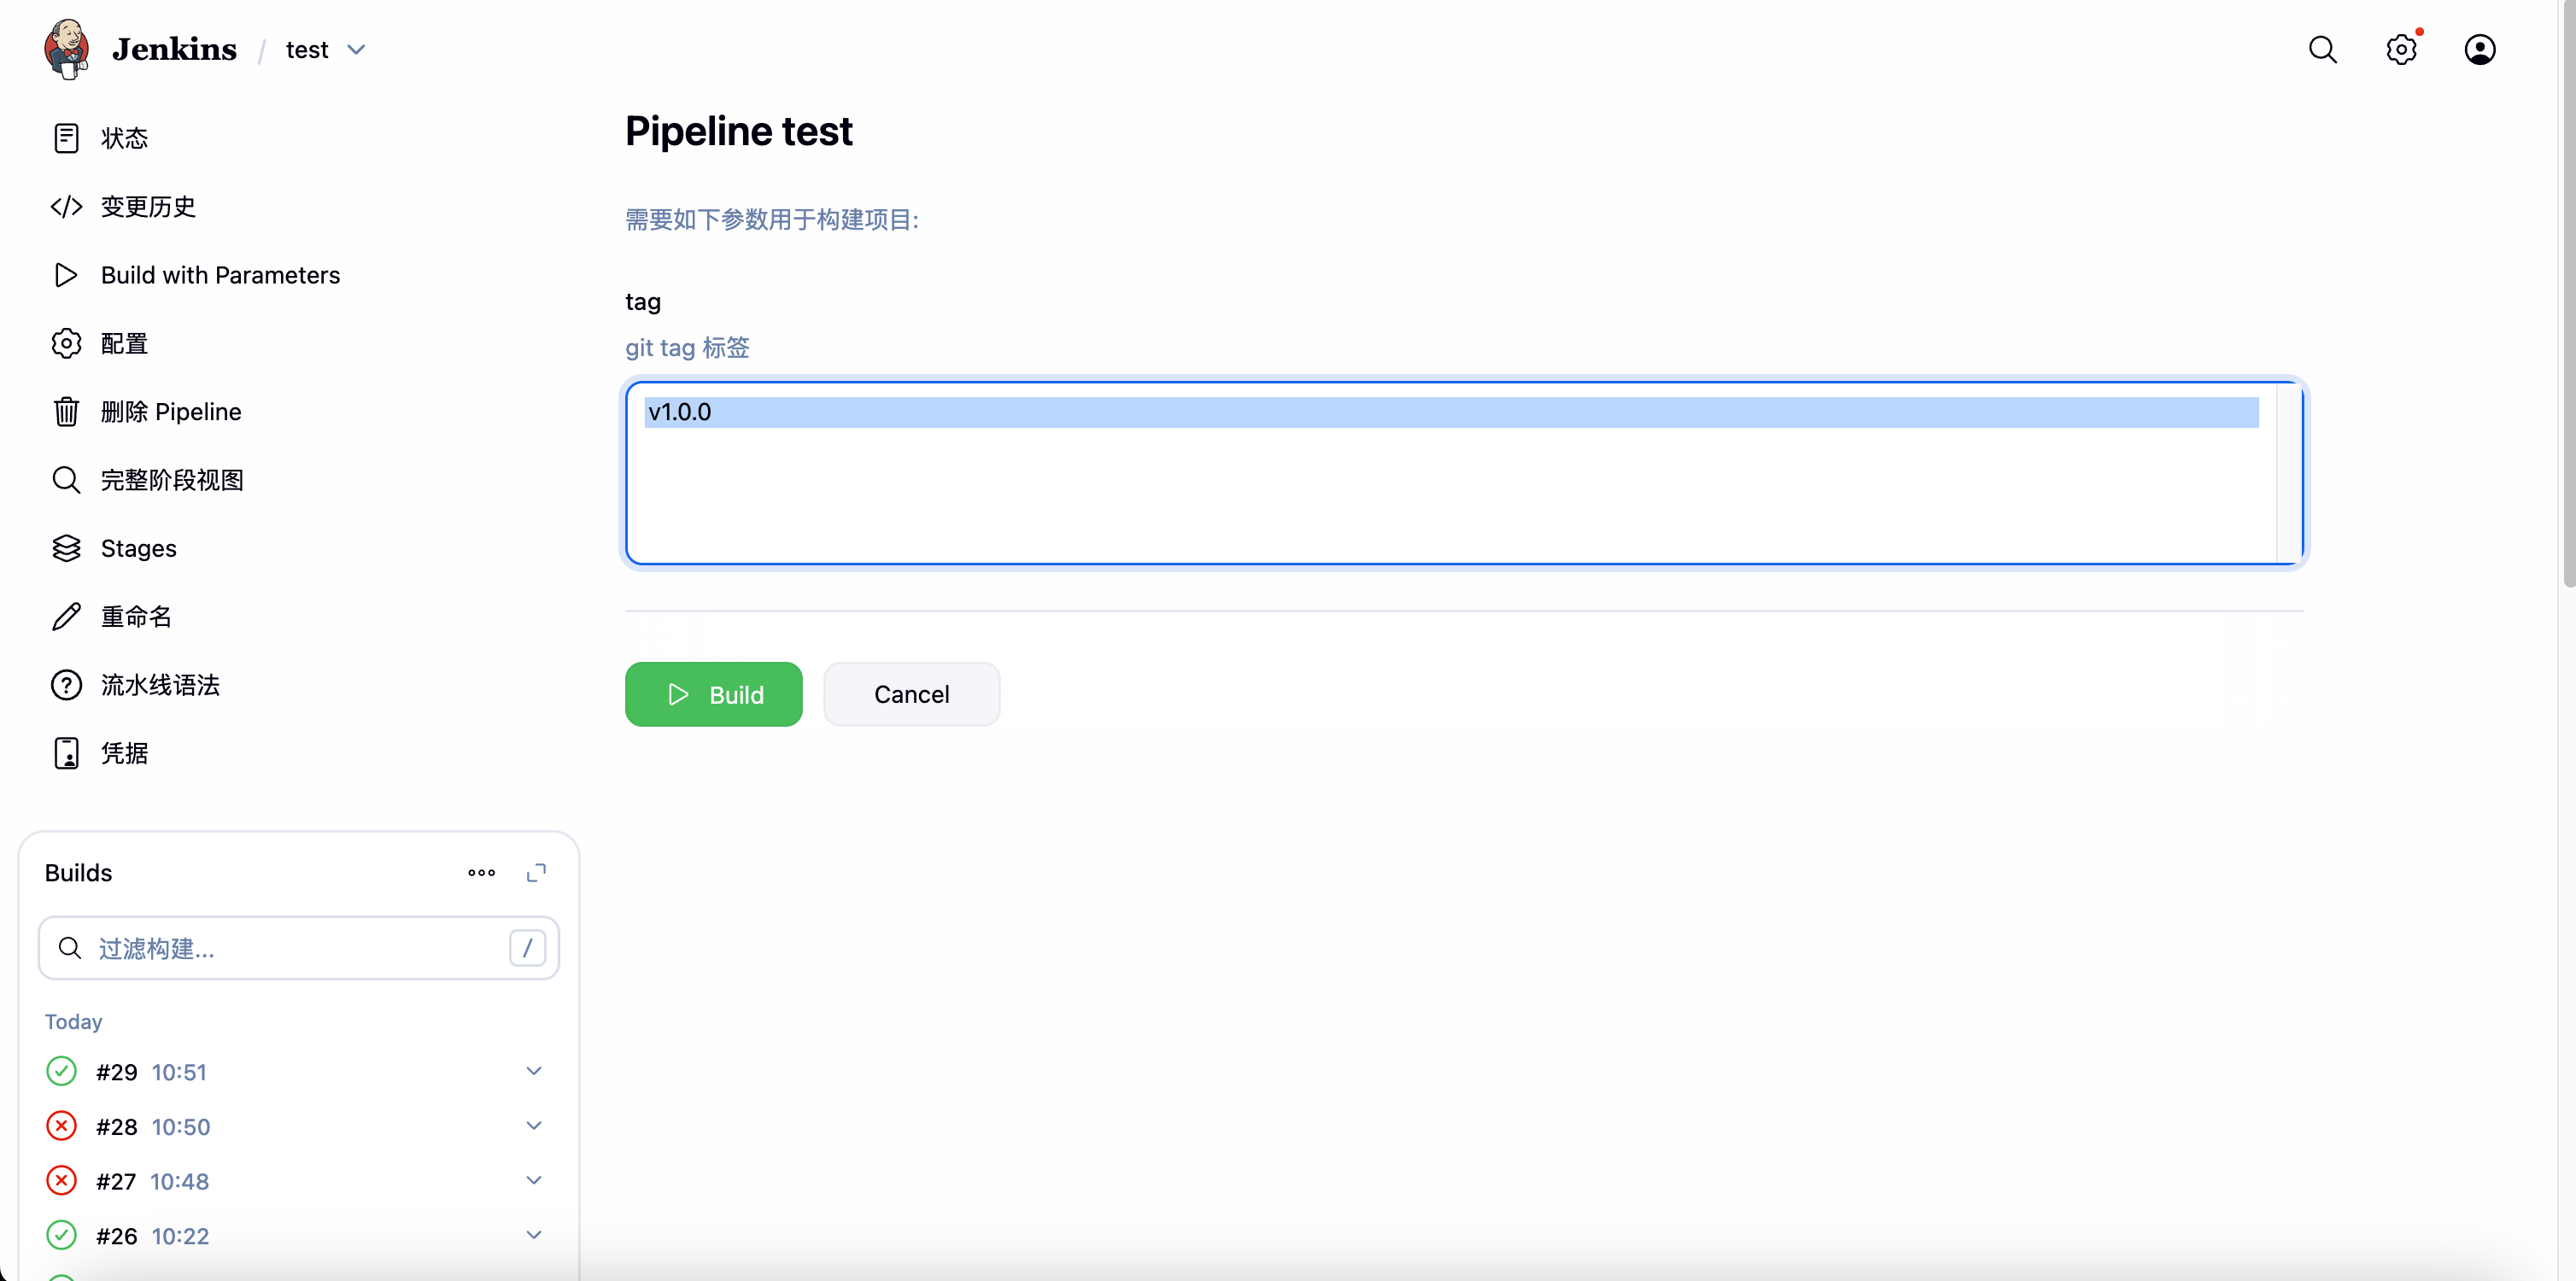Click the Jenkins logo icon
The height and width of the screenshot is (1281, 2576).
pyautogui.click(x=67, y=49)
